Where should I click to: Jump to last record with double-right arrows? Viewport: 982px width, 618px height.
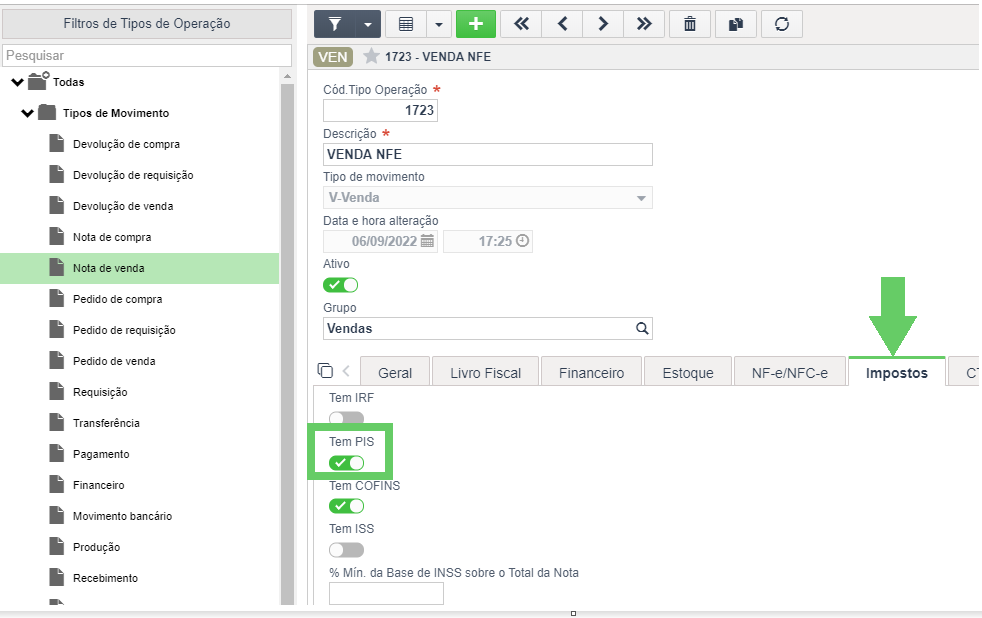644,24
